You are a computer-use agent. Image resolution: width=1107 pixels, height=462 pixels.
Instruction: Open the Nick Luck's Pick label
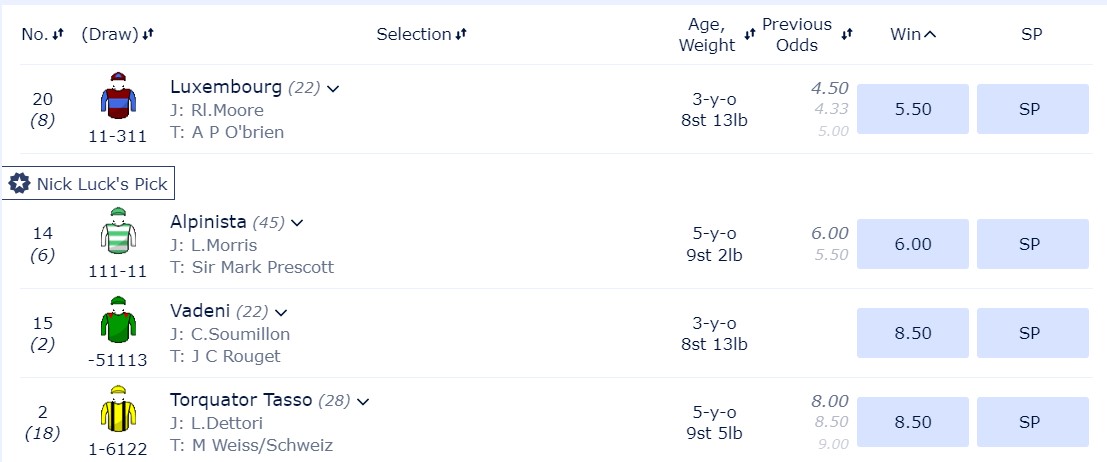click(88, 184)
